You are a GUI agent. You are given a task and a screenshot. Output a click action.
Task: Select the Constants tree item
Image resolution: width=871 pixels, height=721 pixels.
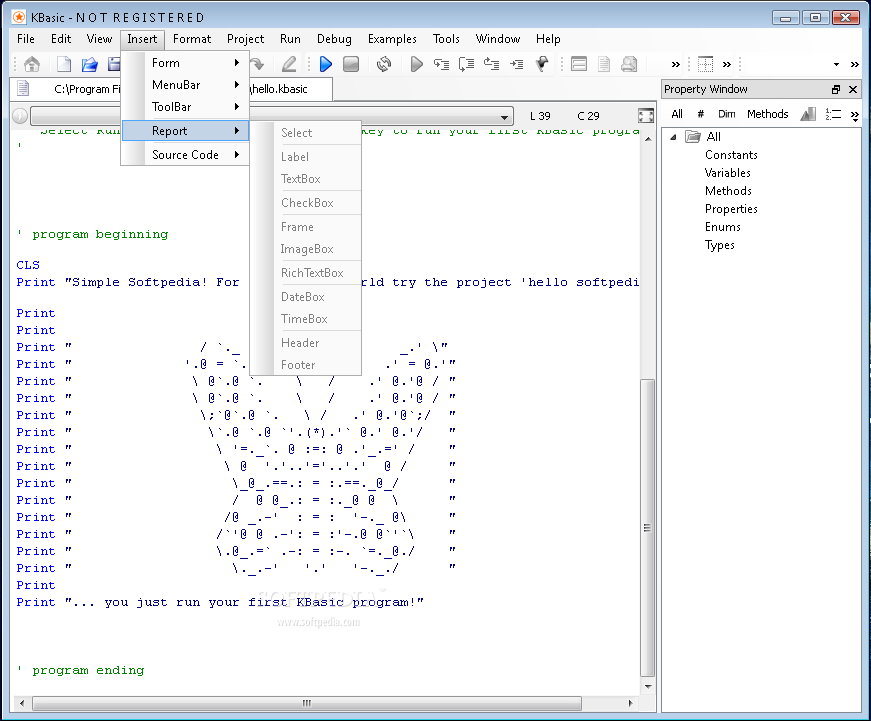coord(731,155)
